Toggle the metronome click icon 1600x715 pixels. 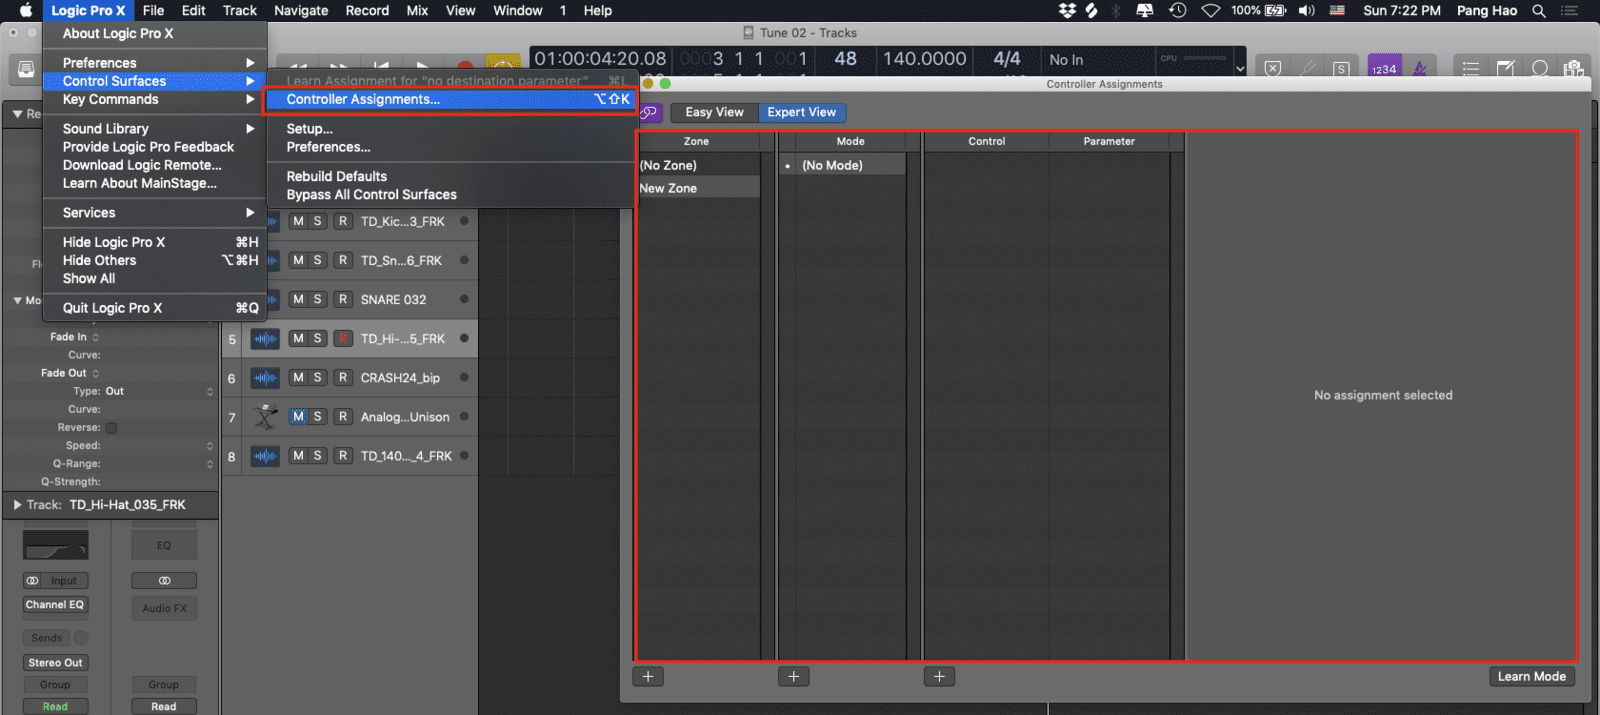point(1420,68)
